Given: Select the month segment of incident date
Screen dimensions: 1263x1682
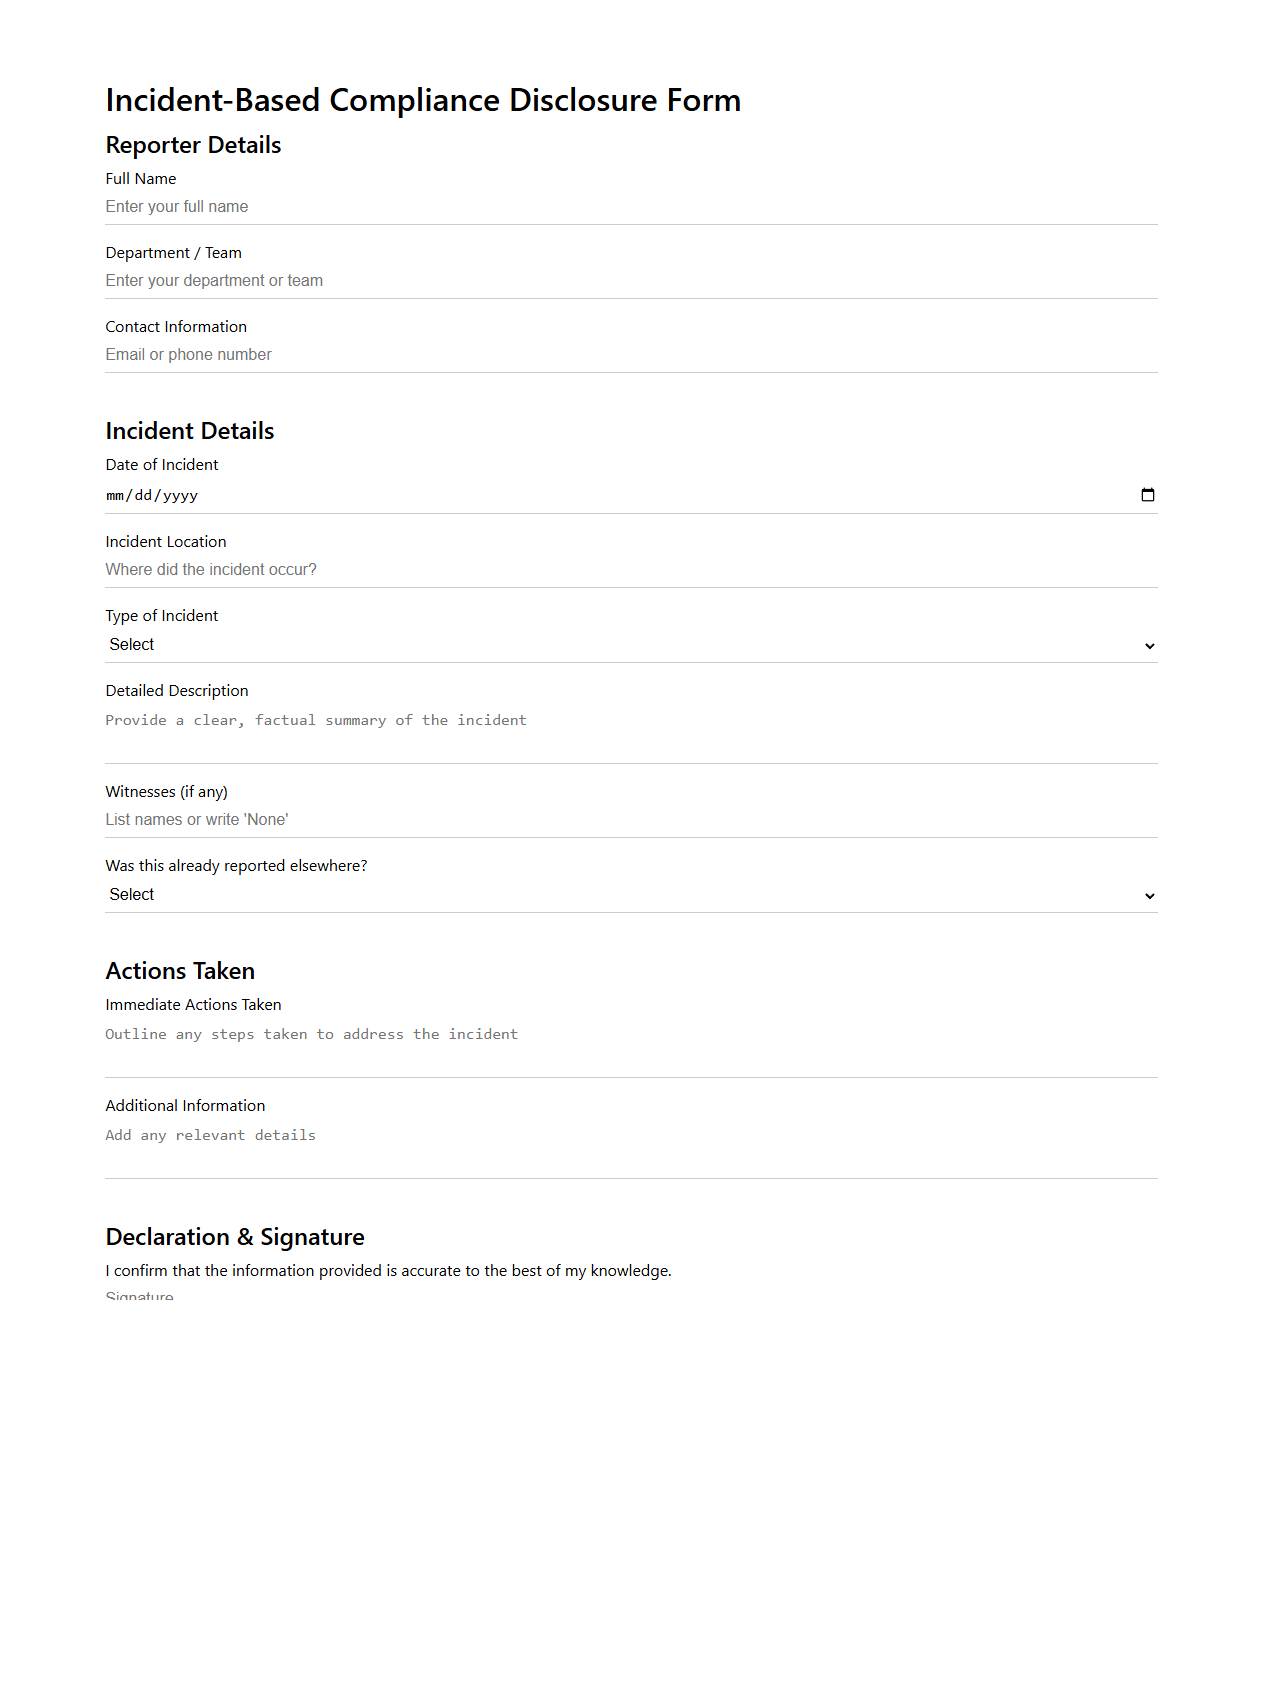Looking at the screenshot, I should 115,496.
